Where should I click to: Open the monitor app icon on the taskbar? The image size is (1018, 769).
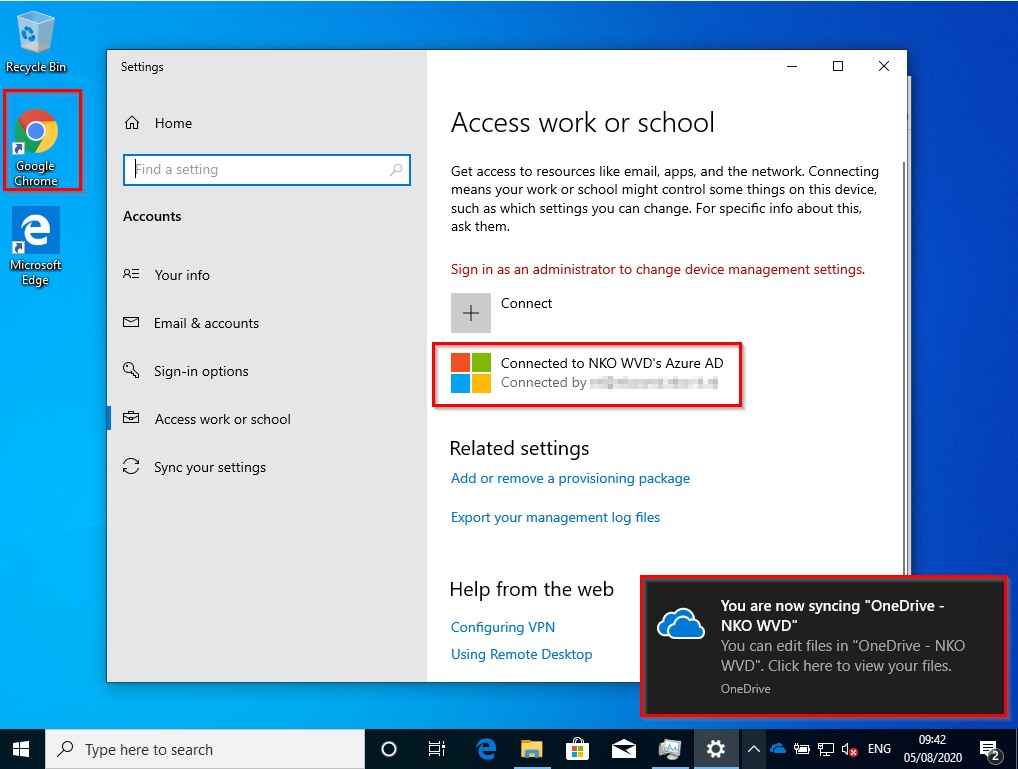(669, 750)
